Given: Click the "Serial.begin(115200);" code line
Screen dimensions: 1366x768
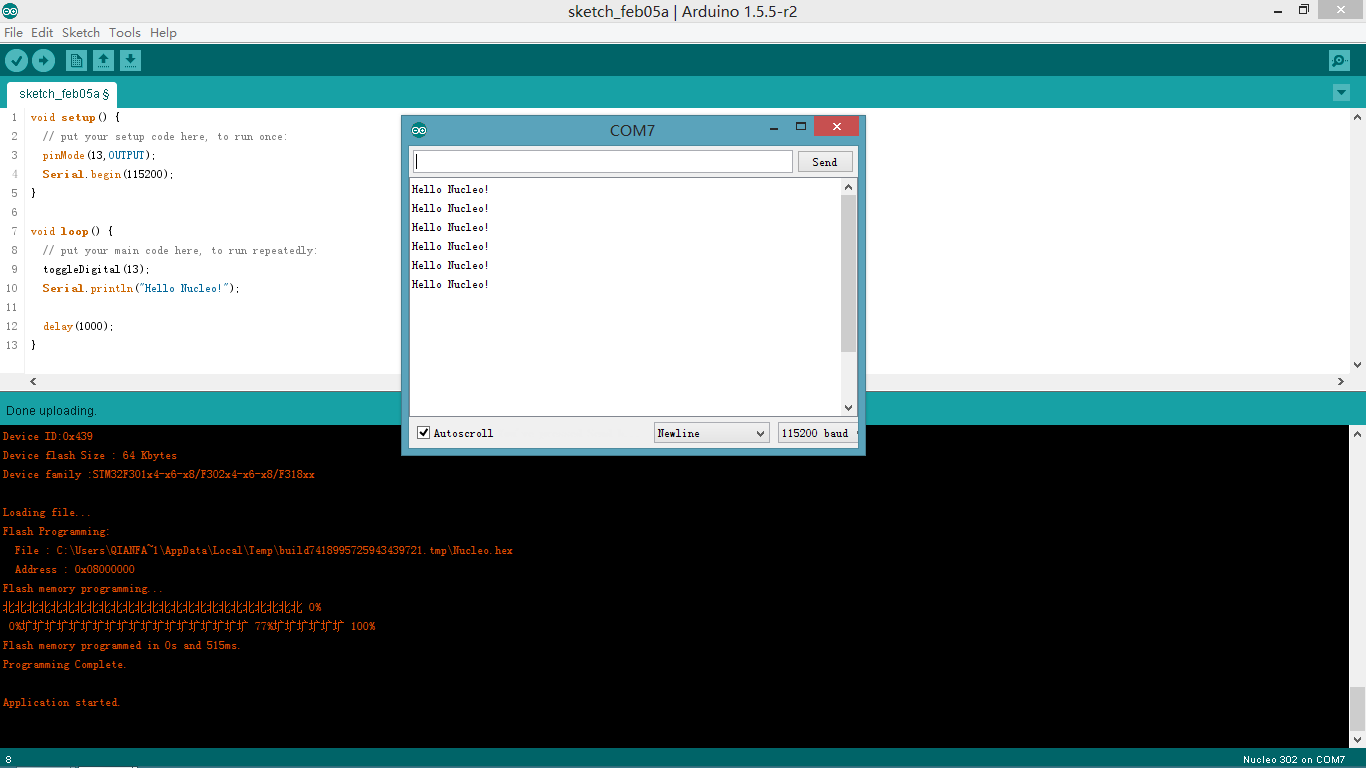Looking at the screenshot, I should (108, 174).
